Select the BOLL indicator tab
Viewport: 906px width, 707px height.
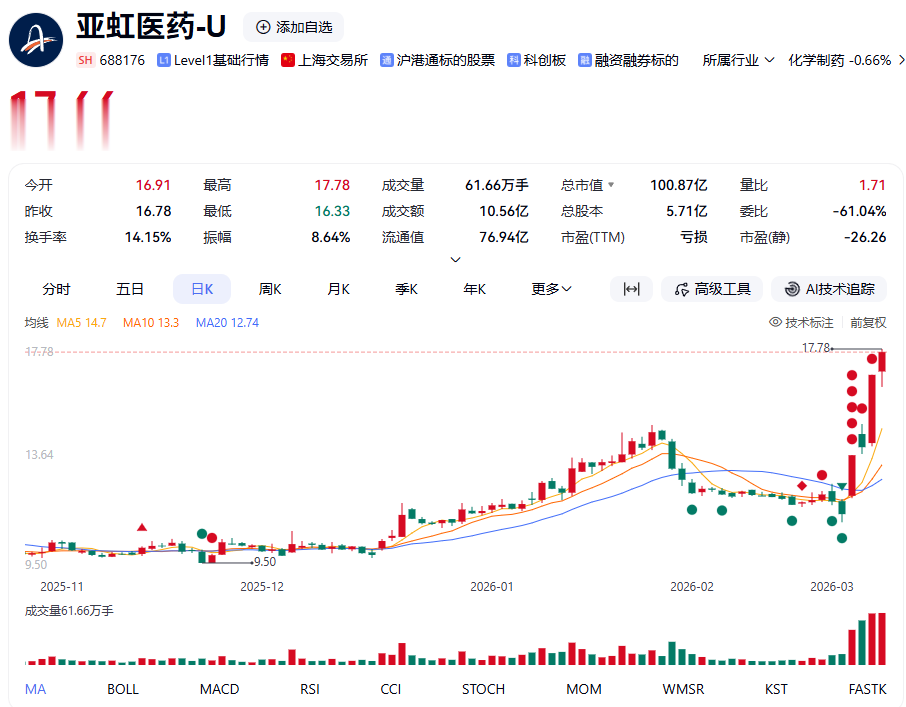122,689
